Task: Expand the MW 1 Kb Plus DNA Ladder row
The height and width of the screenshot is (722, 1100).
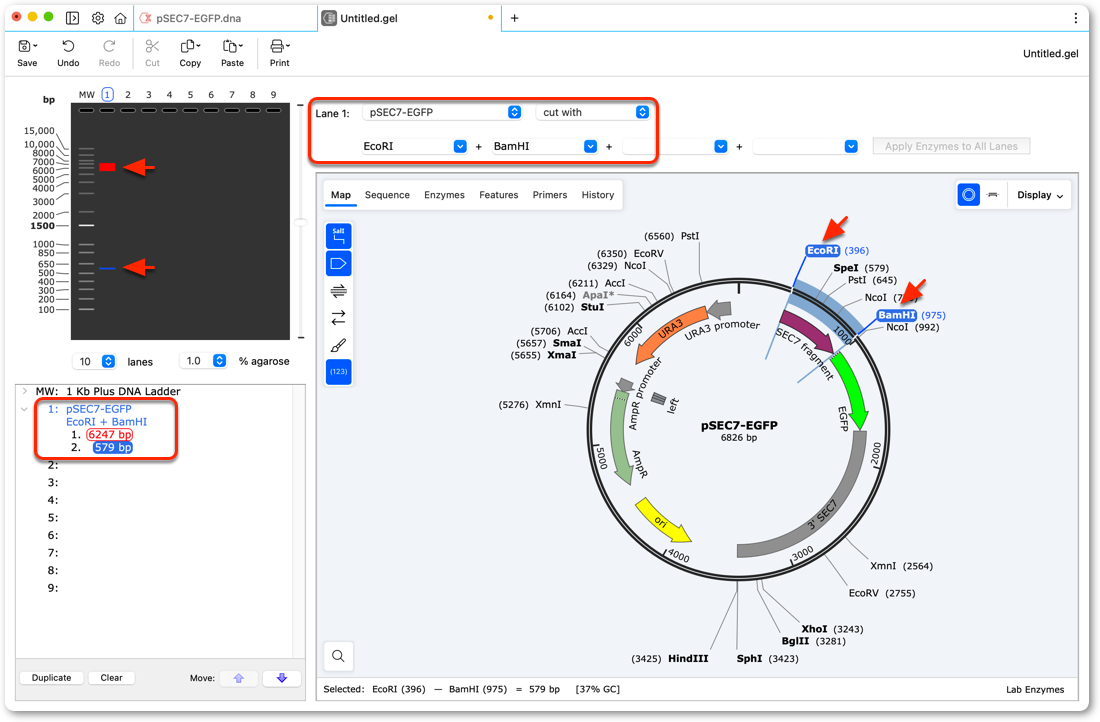Action: [25, 391]
